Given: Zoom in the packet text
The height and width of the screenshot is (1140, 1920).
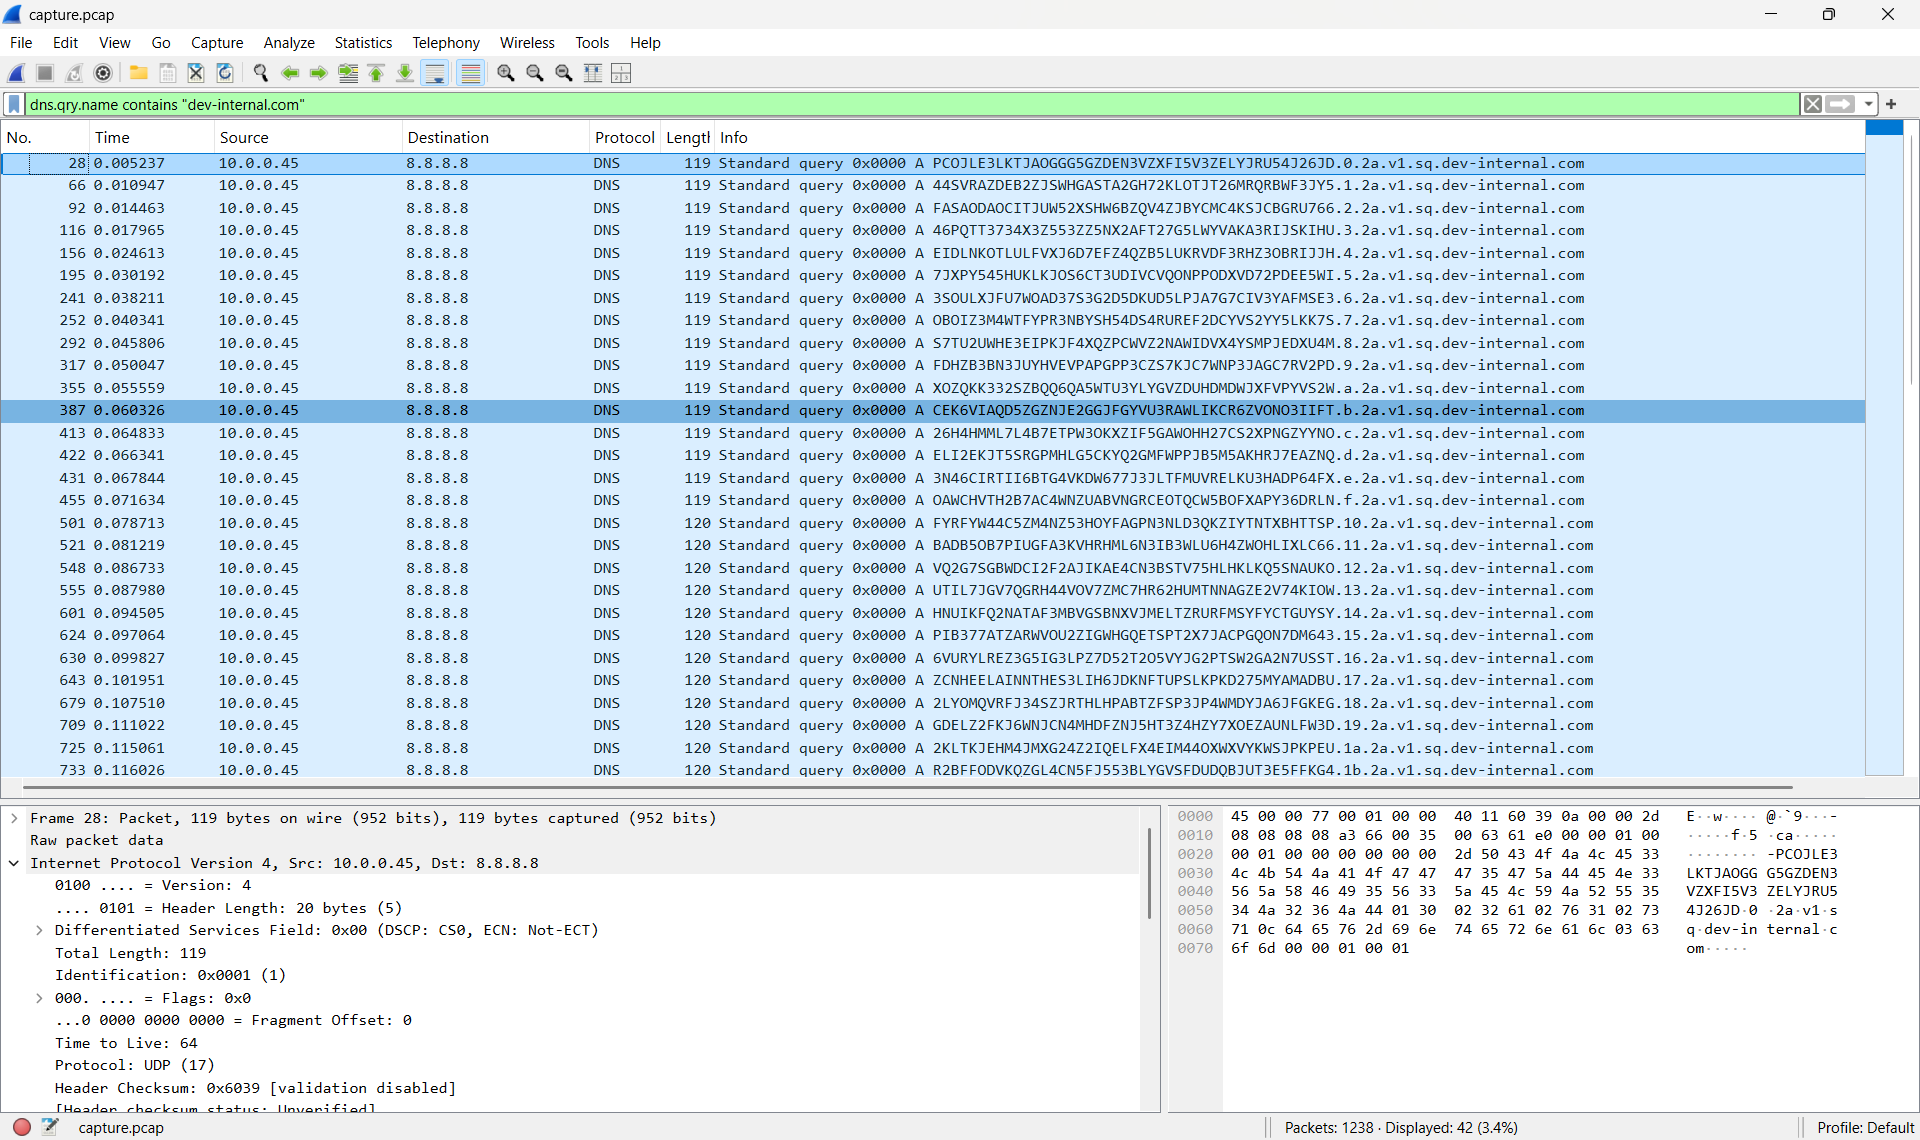Looking at the screenshot, I should [x=506, y=73].
